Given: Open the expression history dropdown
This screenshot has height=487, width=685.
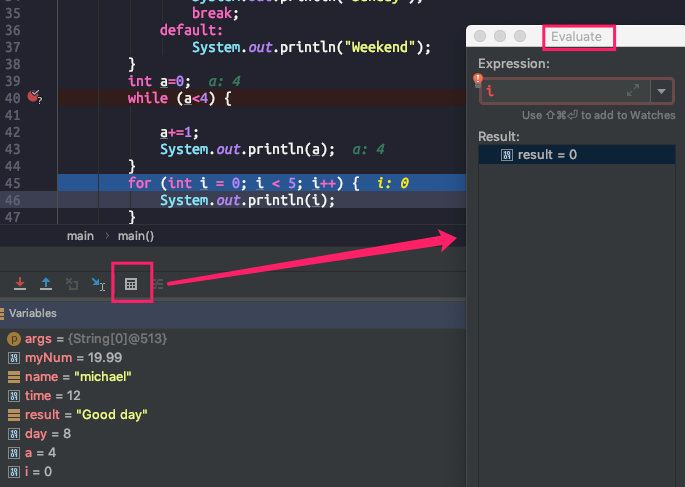Looking at the screenshot, I should pos(661,91).
